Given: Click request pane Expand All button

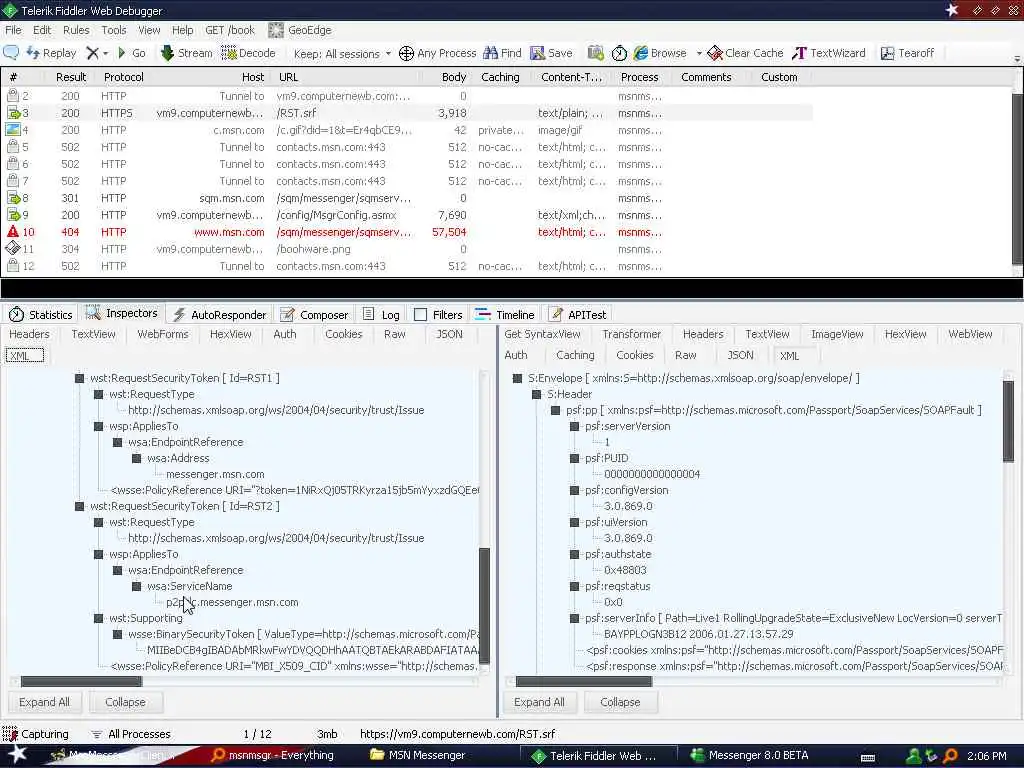Looking at the screenshot, I should point(44,702).
